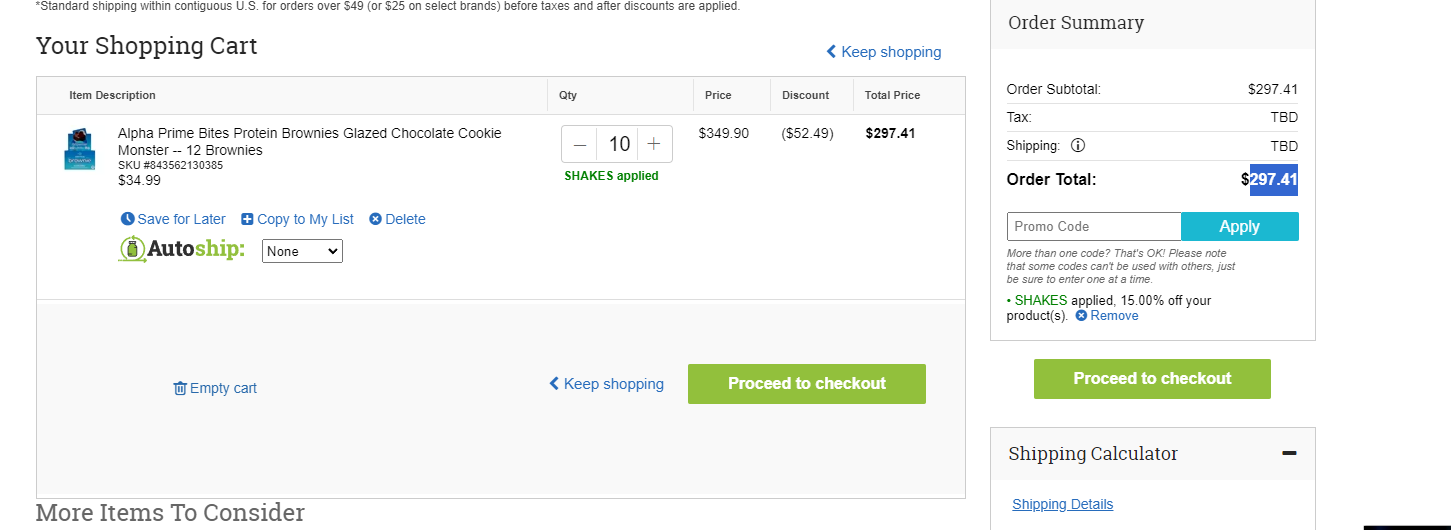The image size is (1451, 530).
Task: Click Proceed to checkout below the cart
Action: pos(807,384)
